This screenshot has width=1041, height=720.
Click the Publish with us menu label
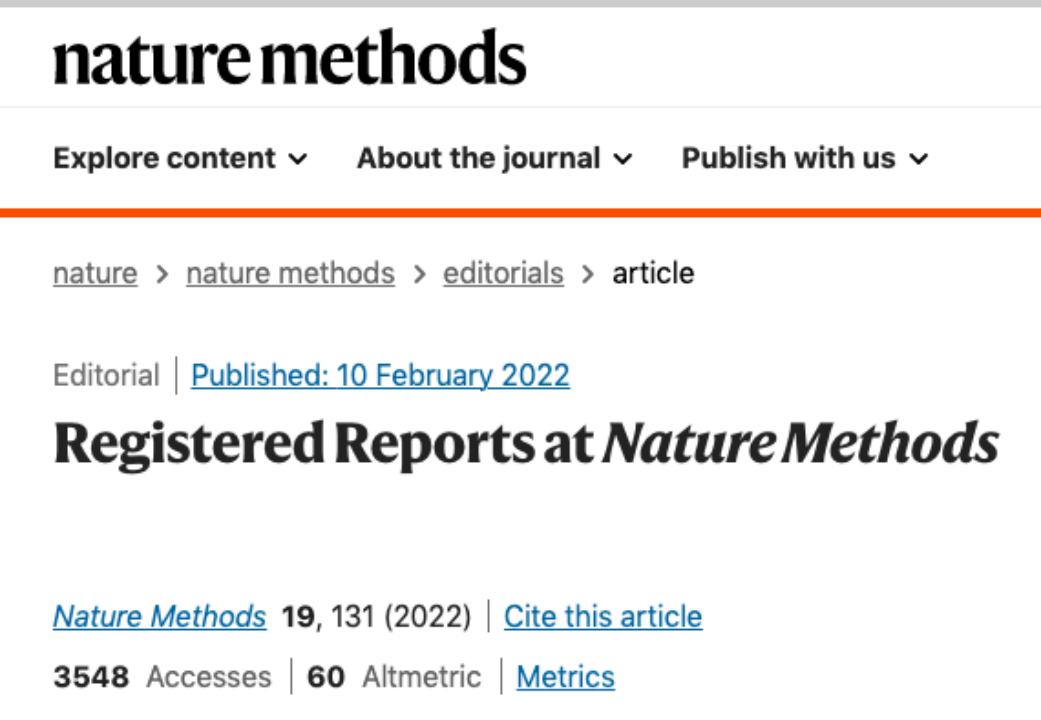[788, 158]
